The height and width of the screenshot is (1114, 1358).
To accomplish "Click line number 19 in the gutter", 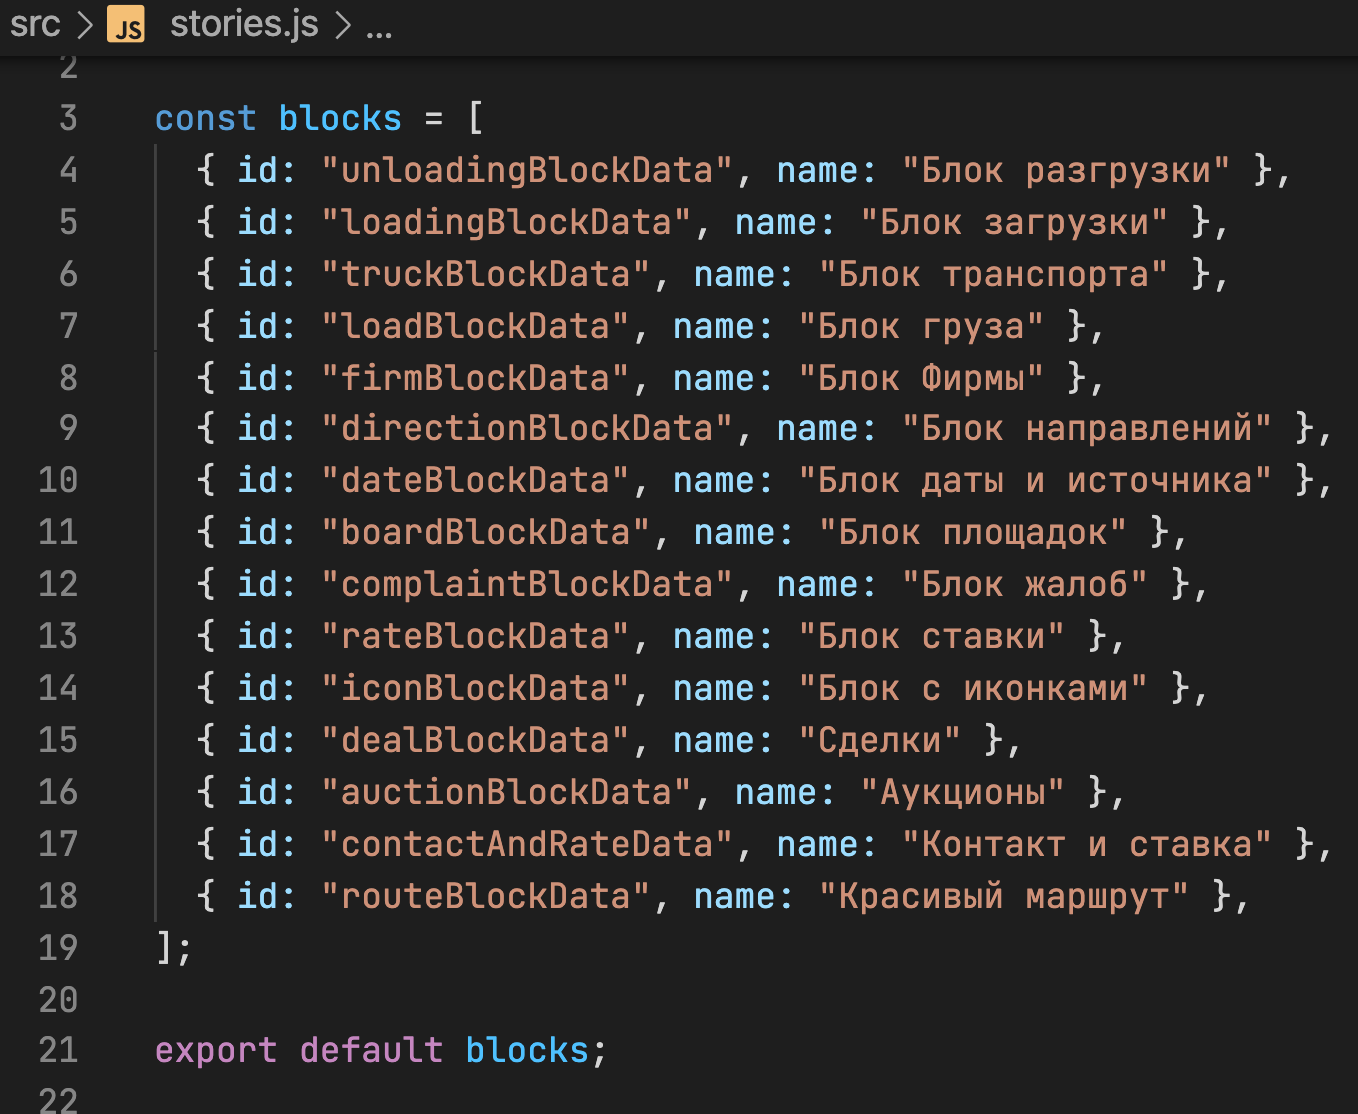I will 57,947.
